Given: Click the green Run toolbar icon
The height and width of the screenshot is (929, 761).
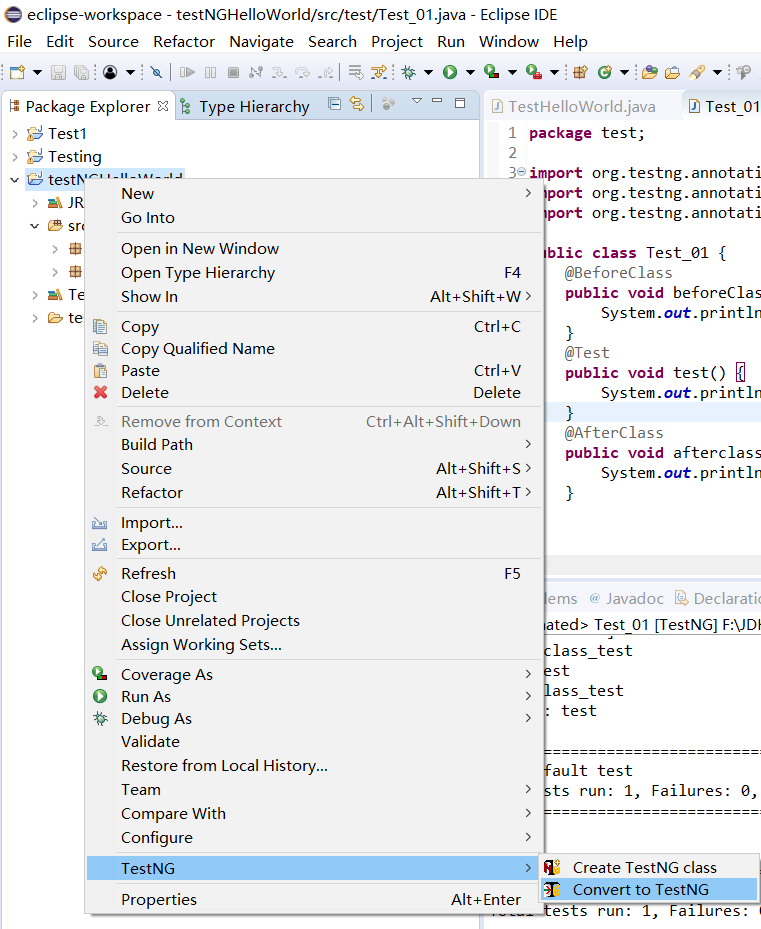Looking at the screenshot, I should pos(450,72).
